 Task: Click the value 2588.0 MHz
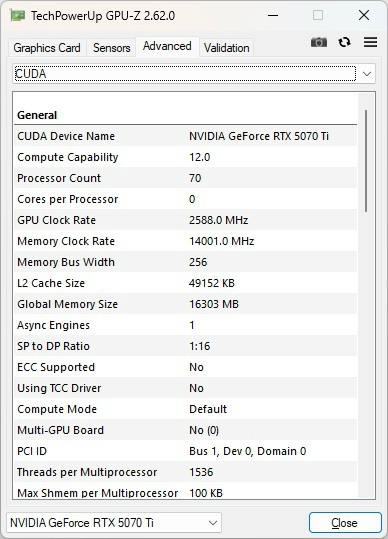pos(219,220)
